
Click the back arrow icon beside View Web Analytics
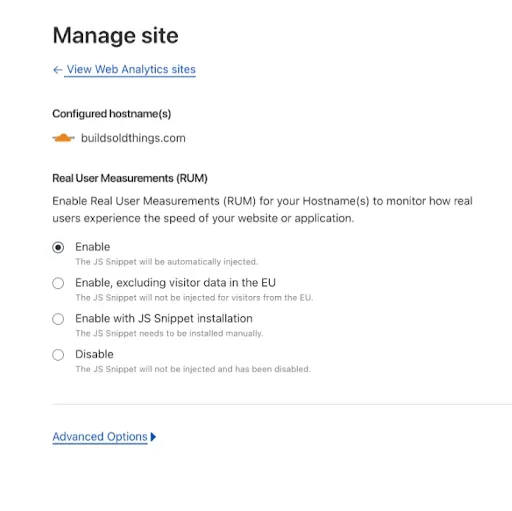[58, 70]
